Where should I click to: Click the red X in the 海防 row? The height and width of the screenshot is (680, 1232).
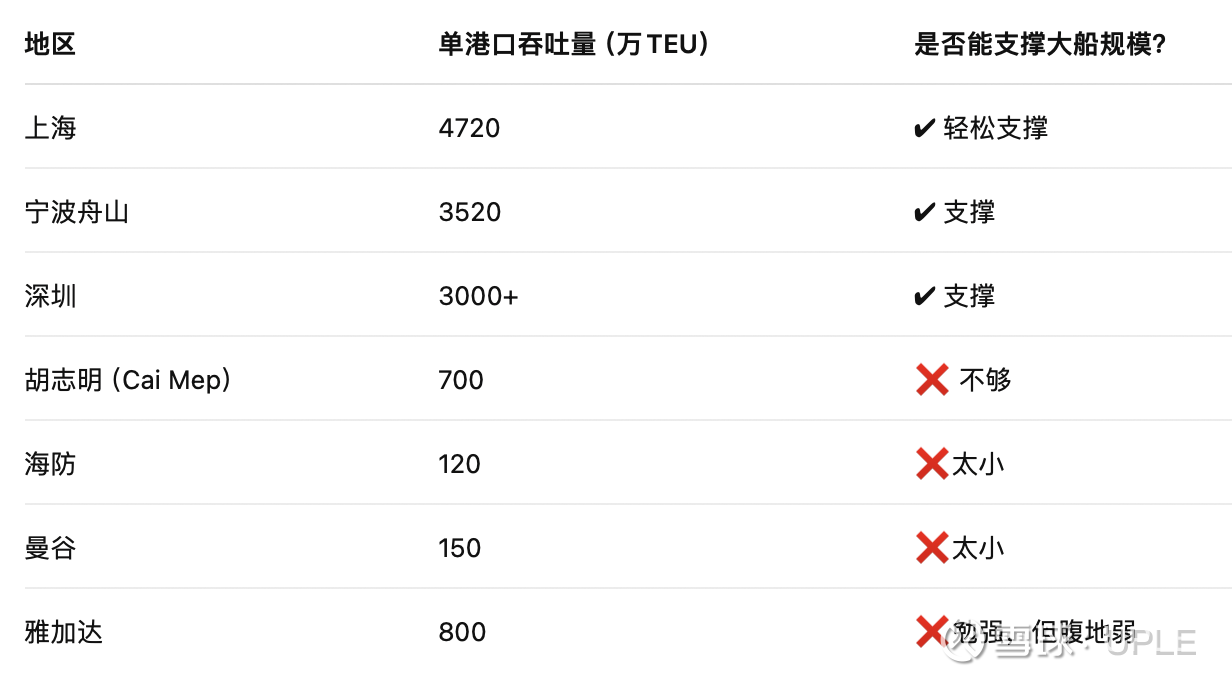(x=931, y=464)
